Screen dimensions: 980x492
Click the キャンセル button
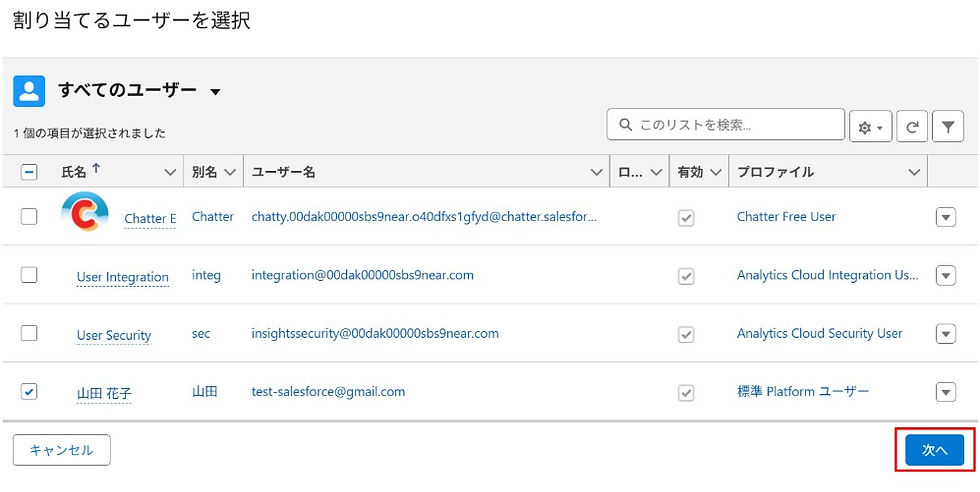point(61,450)
